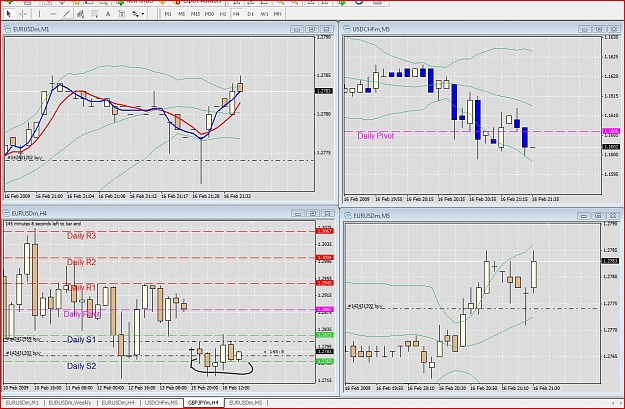
Task: Click current price tag in EURUSDm,M1 chart
Action: 324,91
